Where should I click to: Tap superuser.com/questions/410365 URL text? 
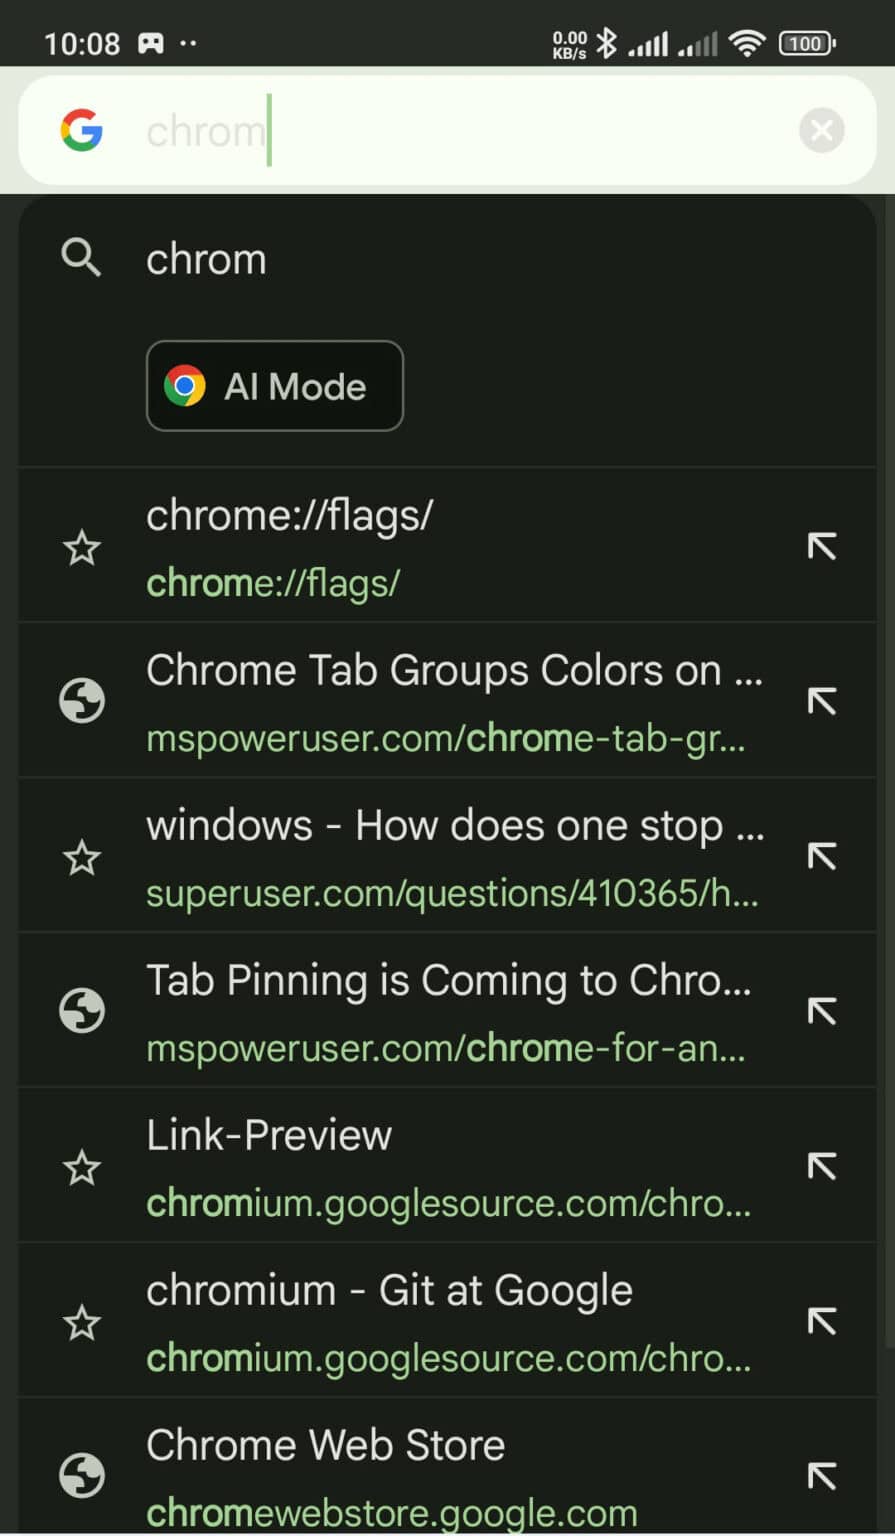(452, 893)
